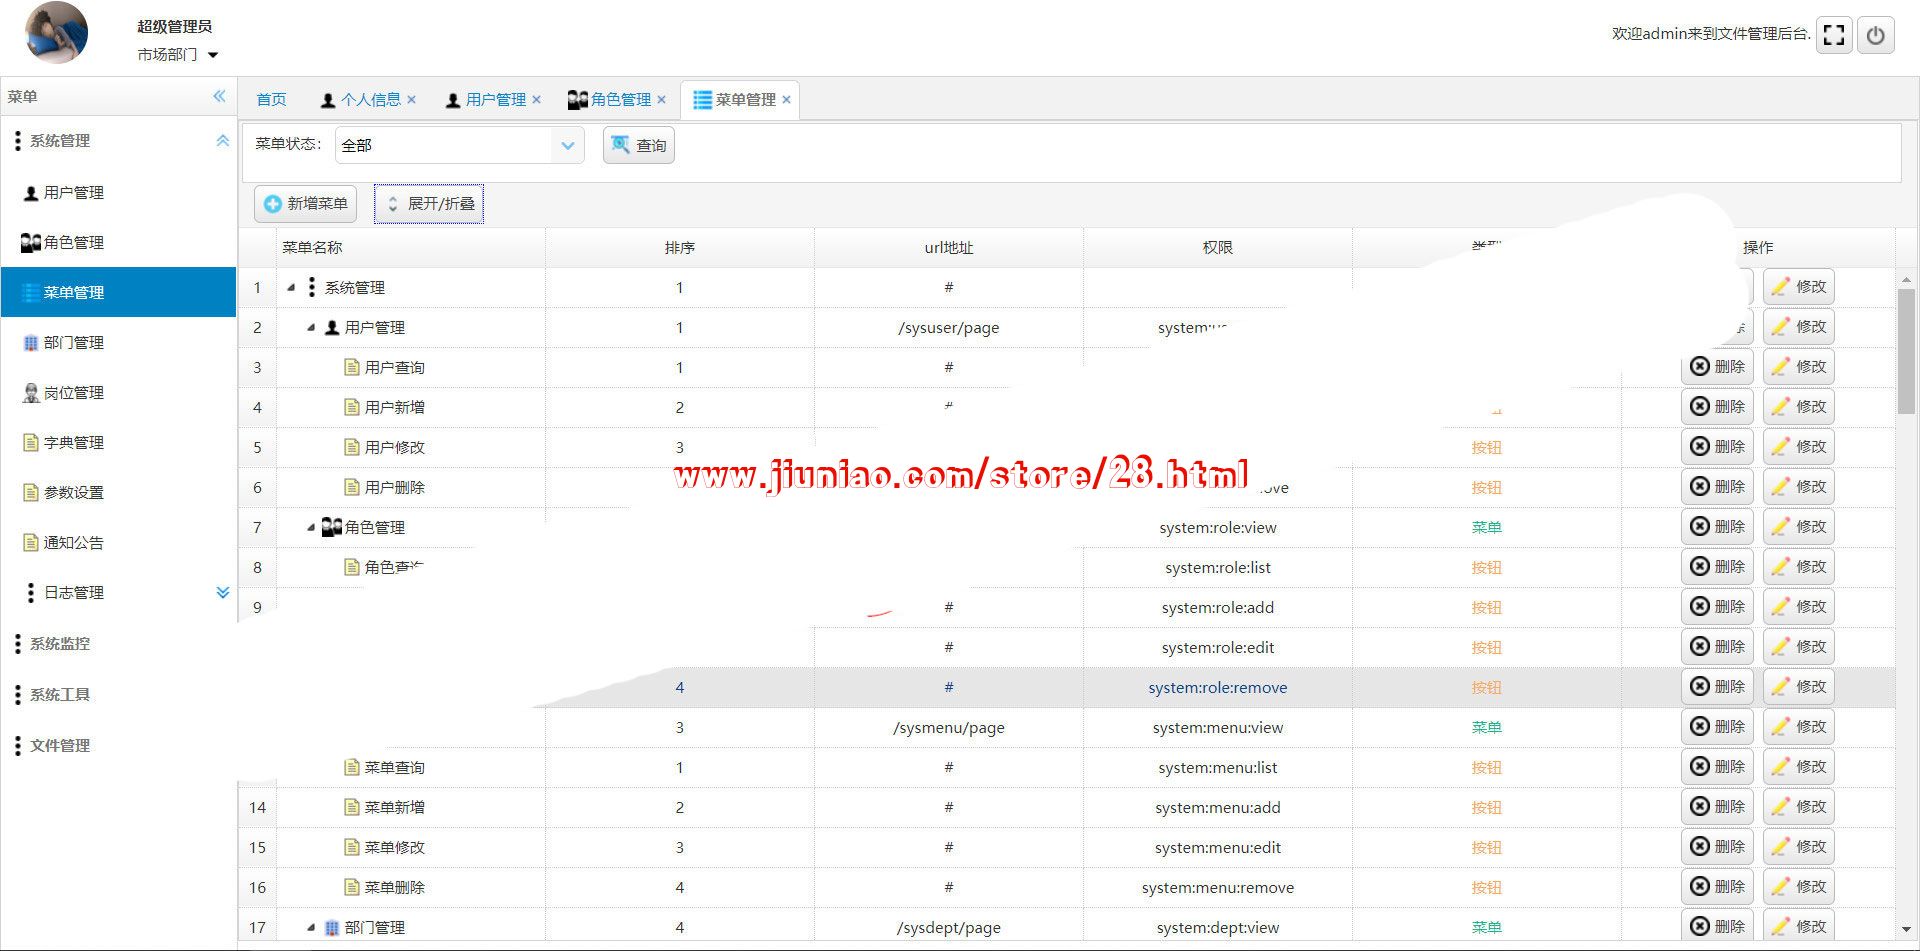Click the 查询 search button

pyautogui.click(x=639, y=146)
